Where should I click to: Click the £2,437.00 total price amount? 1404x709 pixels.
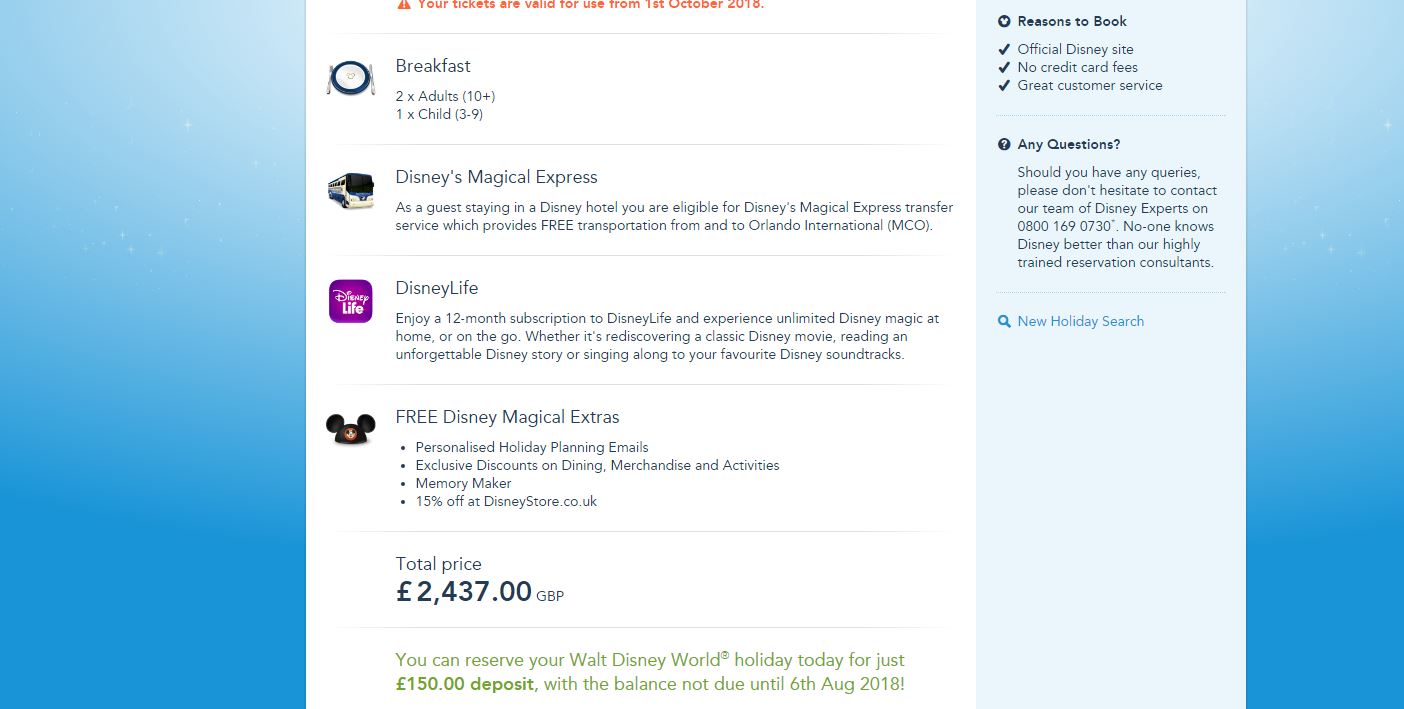click(464, 592)
